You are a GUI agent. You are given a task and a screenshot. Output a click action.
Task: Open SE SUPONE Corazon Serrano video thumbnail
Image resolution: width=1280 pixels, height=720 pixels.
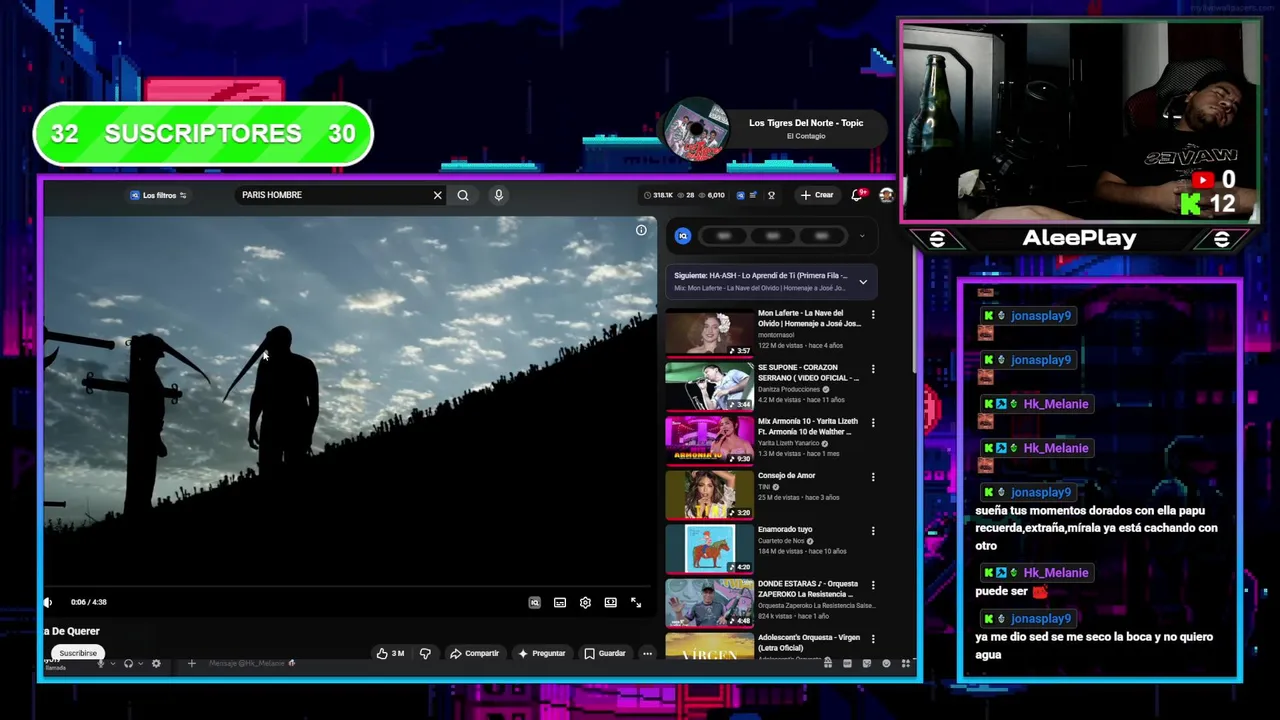point(709,386)
